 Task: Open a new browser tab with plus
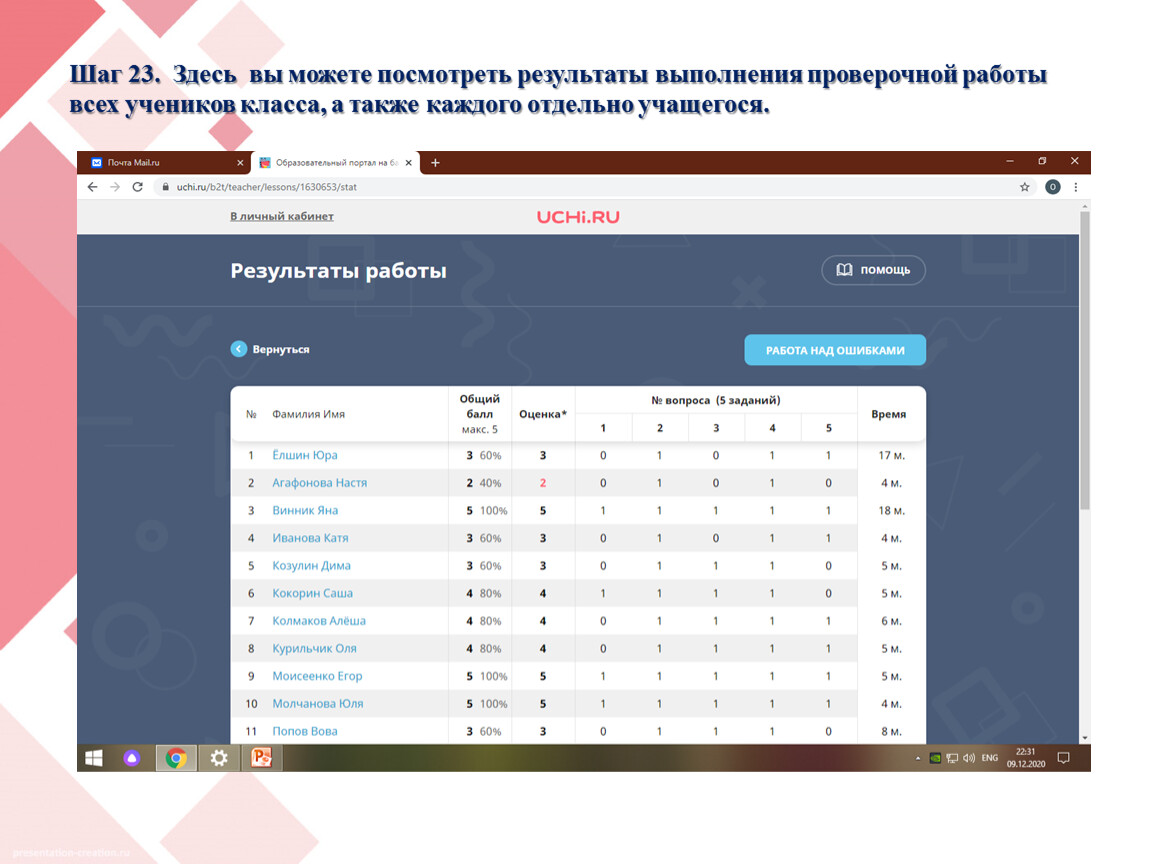point(435,163)
